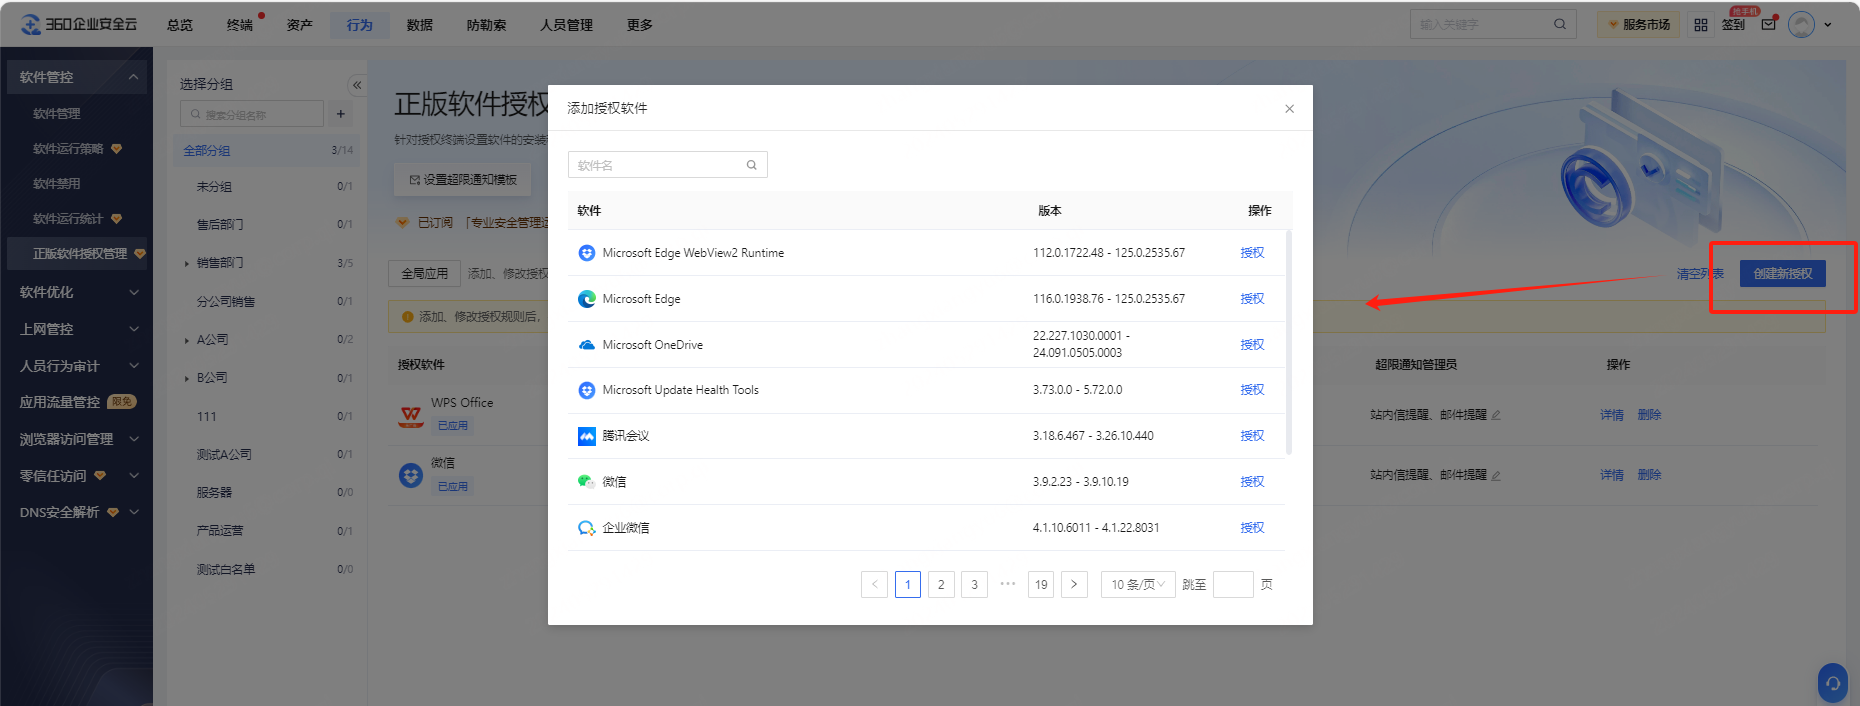1860x706 pixels.
Task: Focus the 跳至 page number input
Action: [1233, 584]
